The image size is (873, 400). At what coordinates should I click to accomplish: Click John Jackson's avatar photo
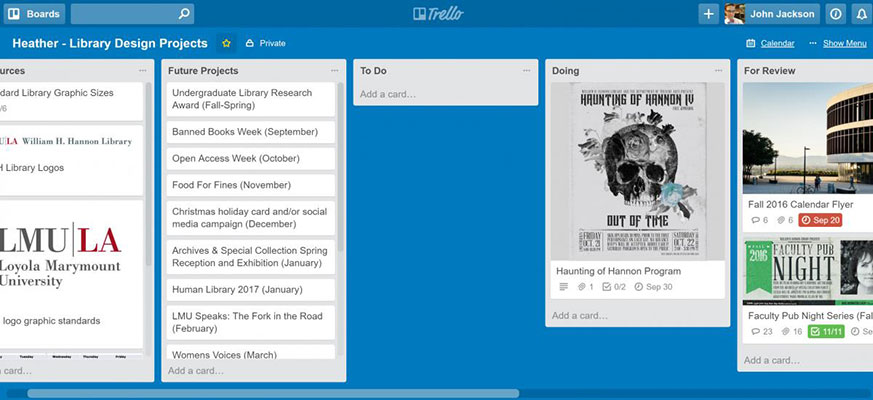point(734,14)
